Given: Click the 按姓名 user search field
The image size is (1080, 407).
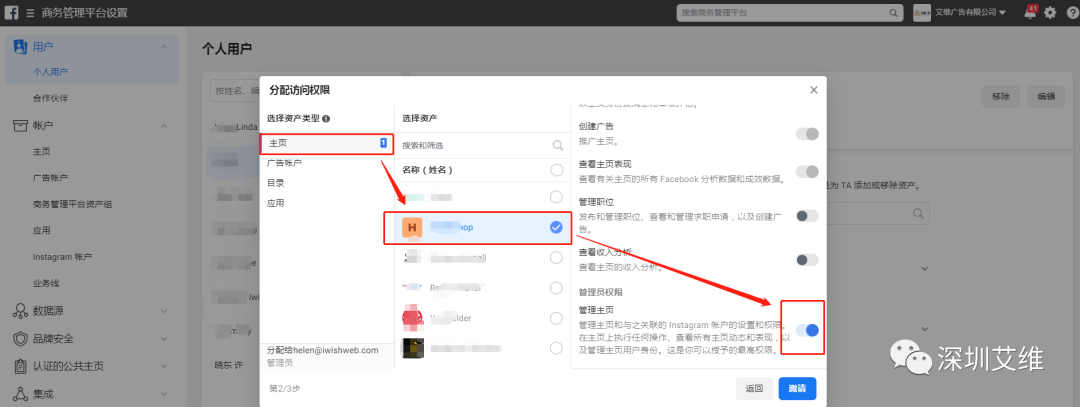Looking at the screenshot, I should tap(235, 91).
